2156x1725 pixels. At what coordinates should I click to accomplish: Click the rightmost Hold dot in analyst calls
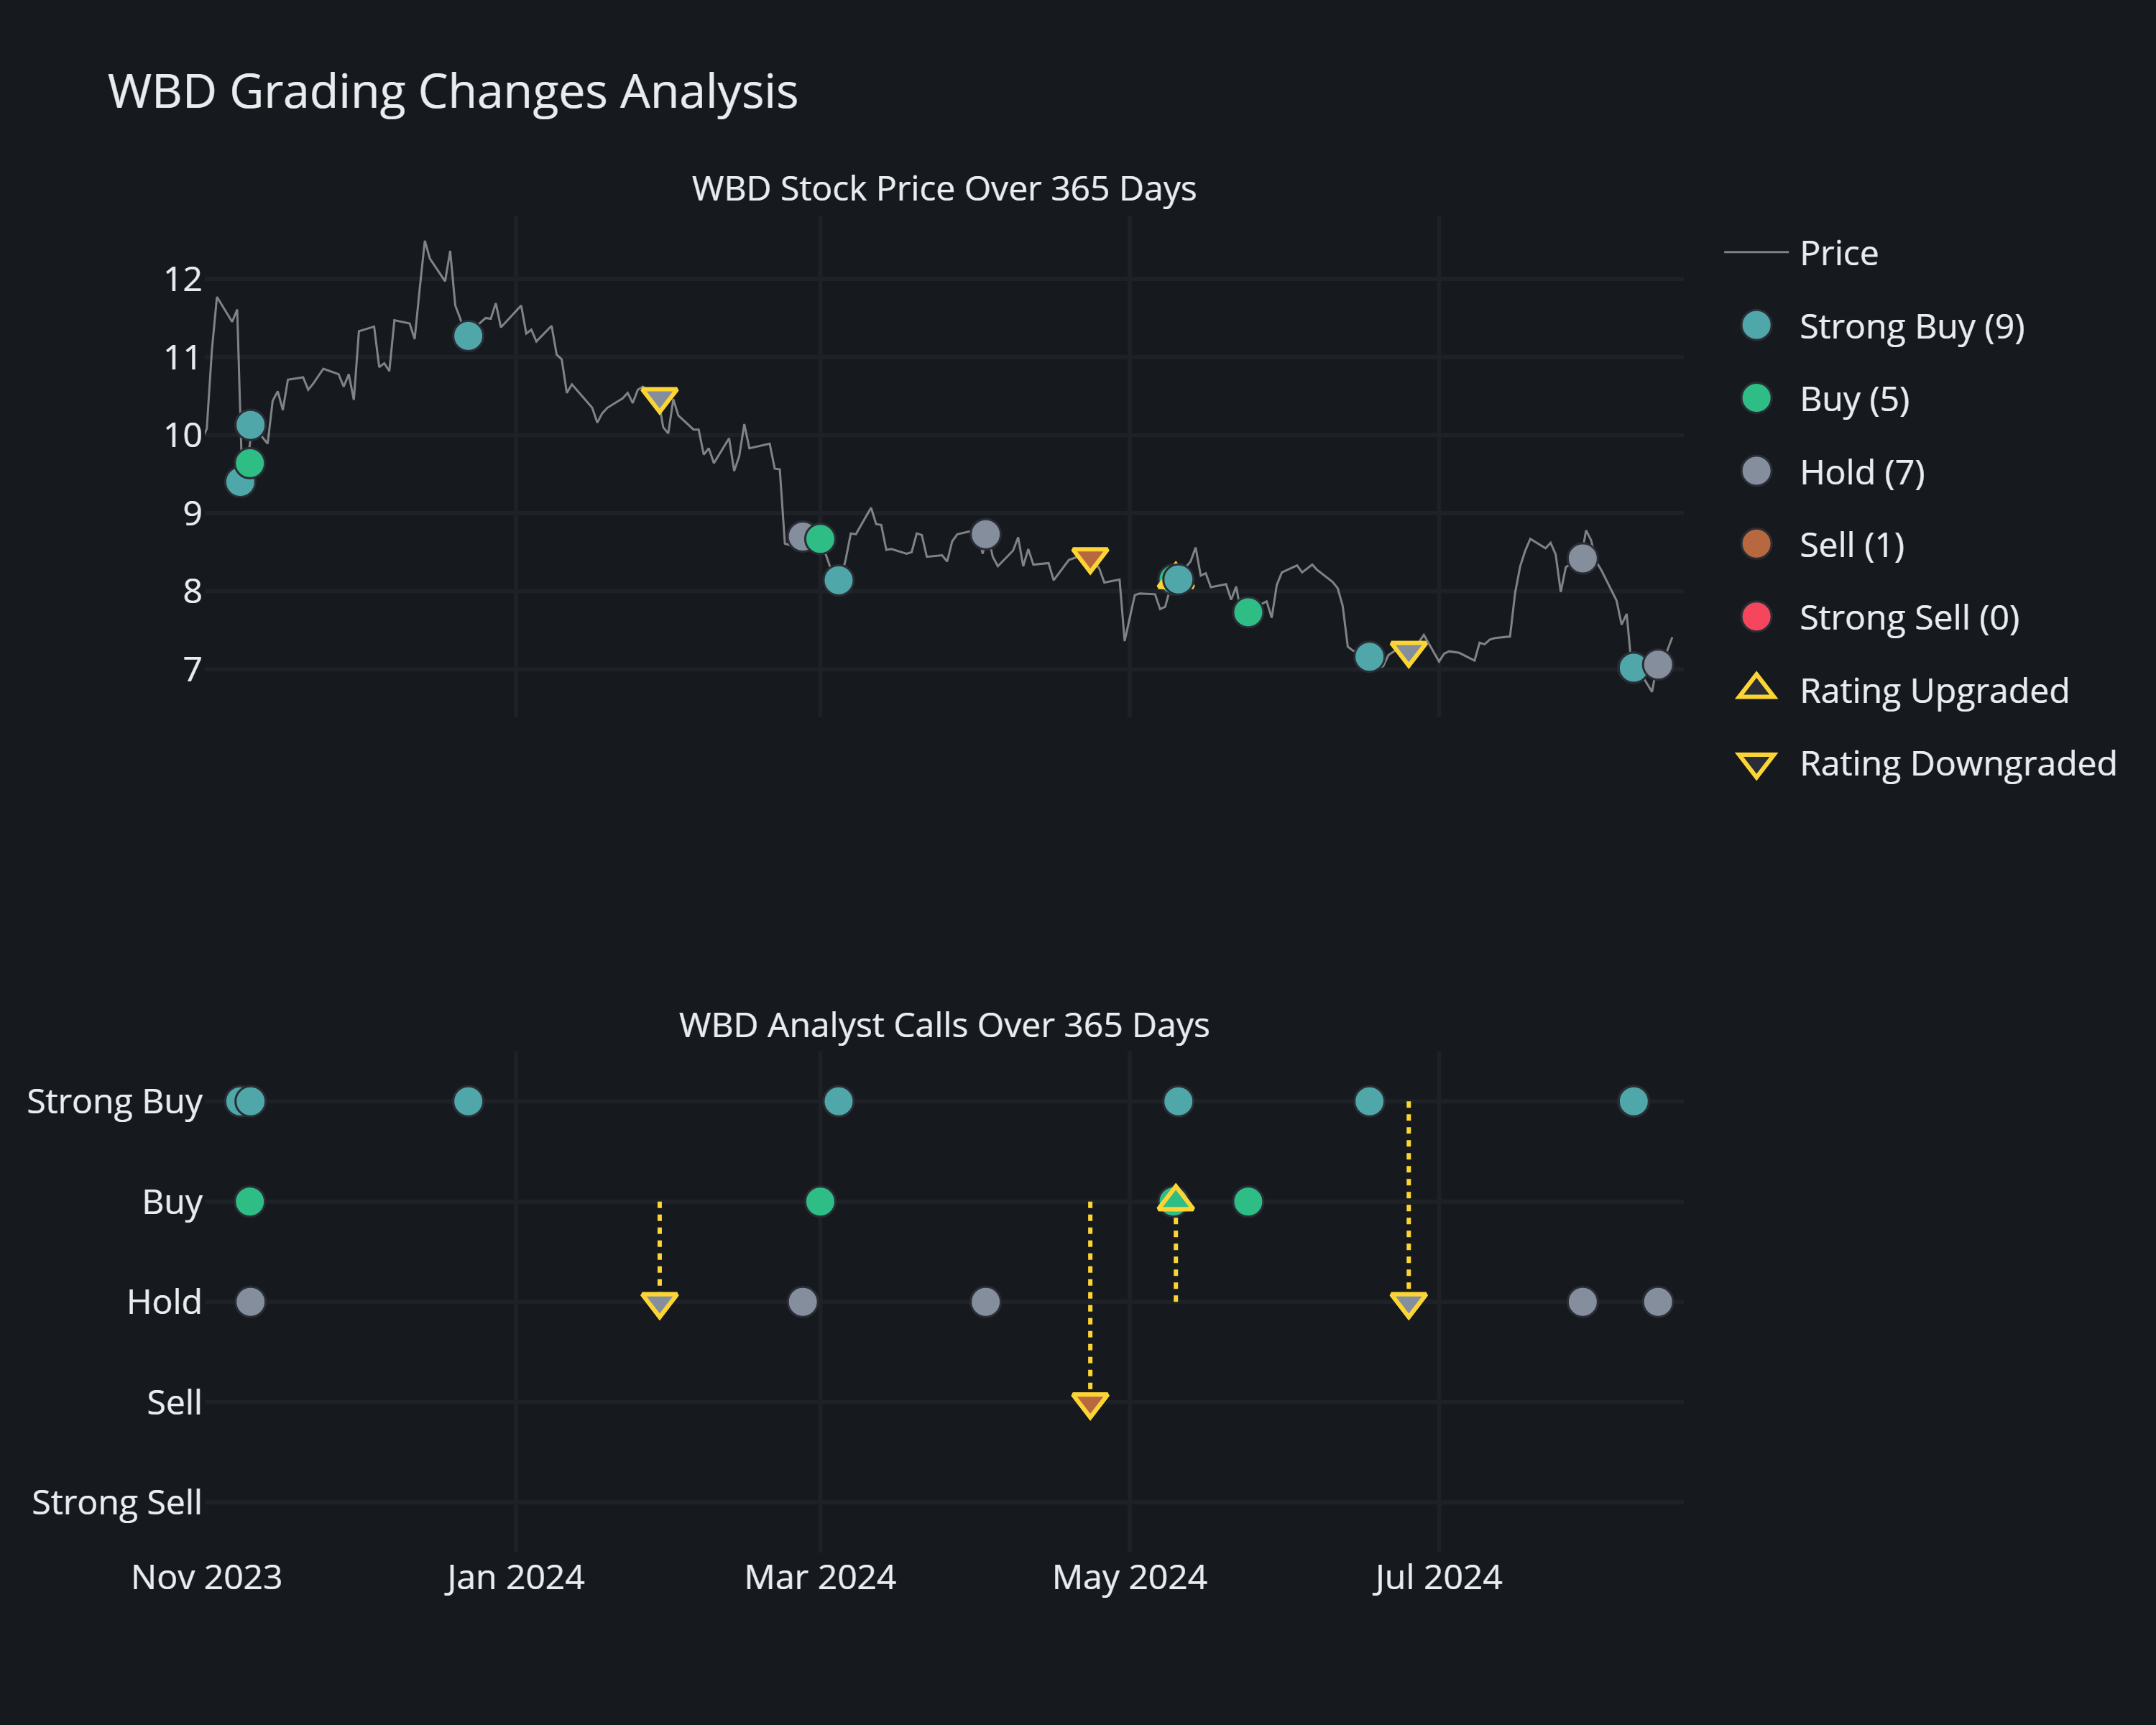pyautogui.click(x=1657, y=1302)
